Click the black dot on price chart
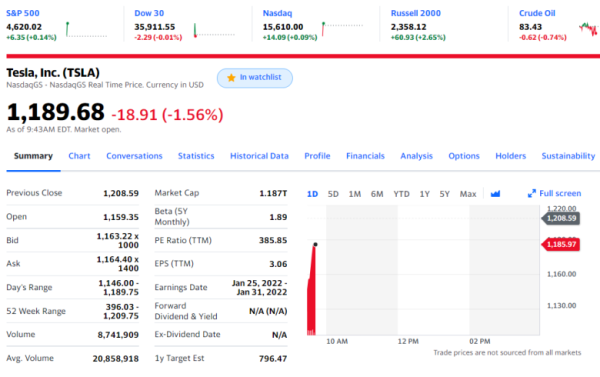The height and width of the screenshot is (377, 600). [315, 244]
